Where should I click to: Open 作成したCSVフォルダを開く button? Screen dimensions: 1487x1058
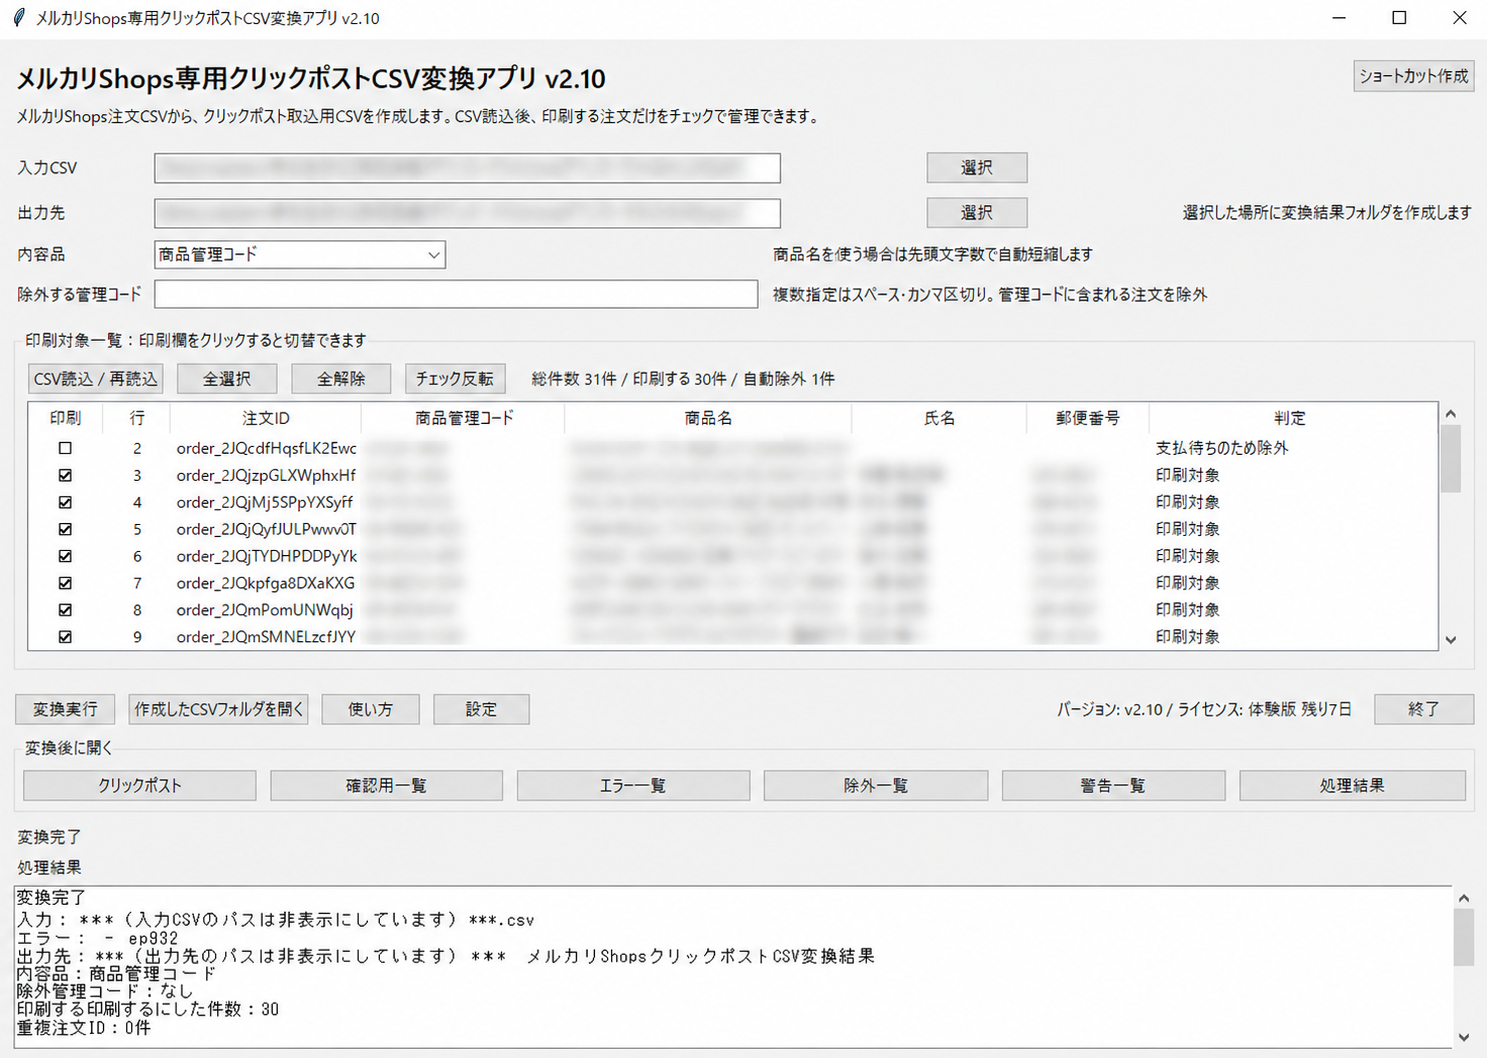point(218,709)
